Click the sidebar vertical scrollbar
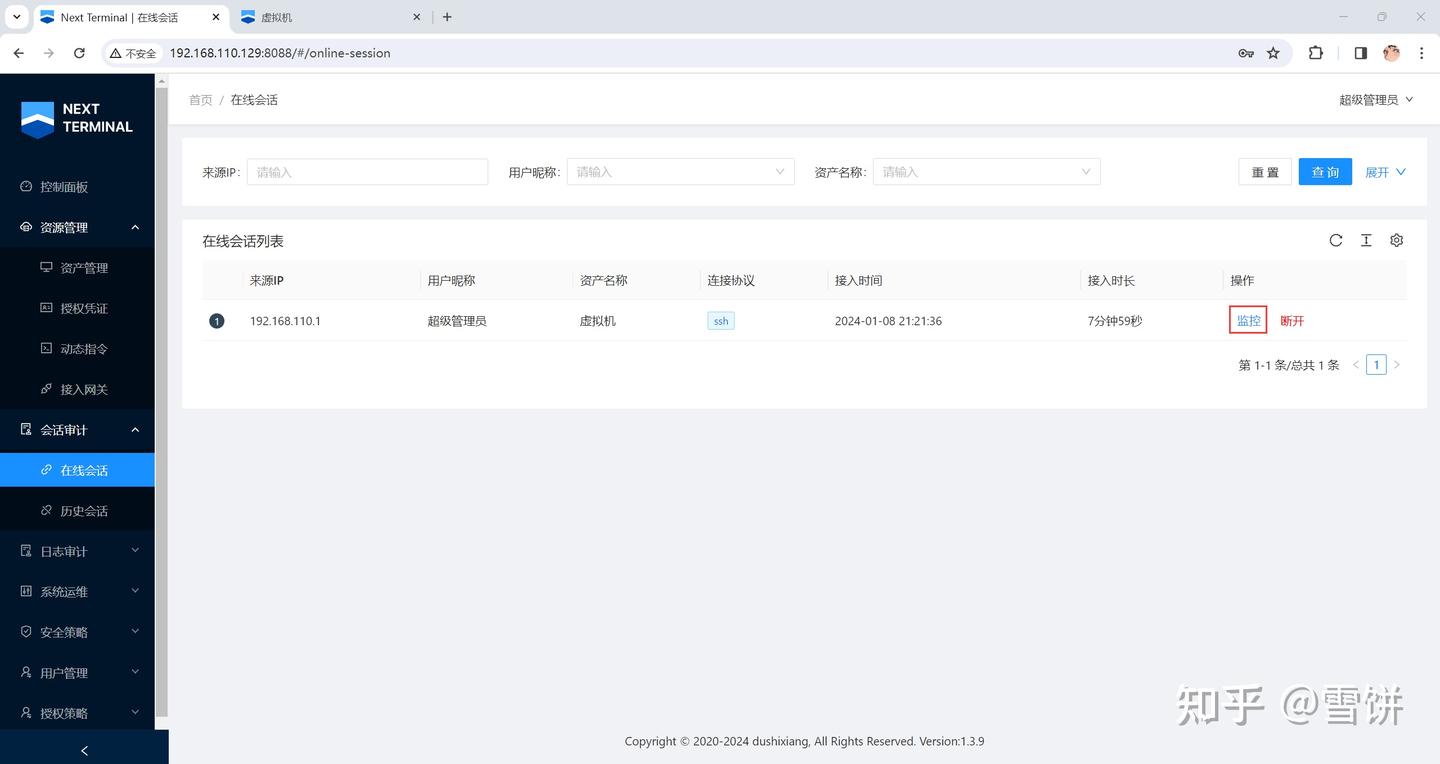The width and height of the screenshot is (1440, 764). (x=162, y=400)
